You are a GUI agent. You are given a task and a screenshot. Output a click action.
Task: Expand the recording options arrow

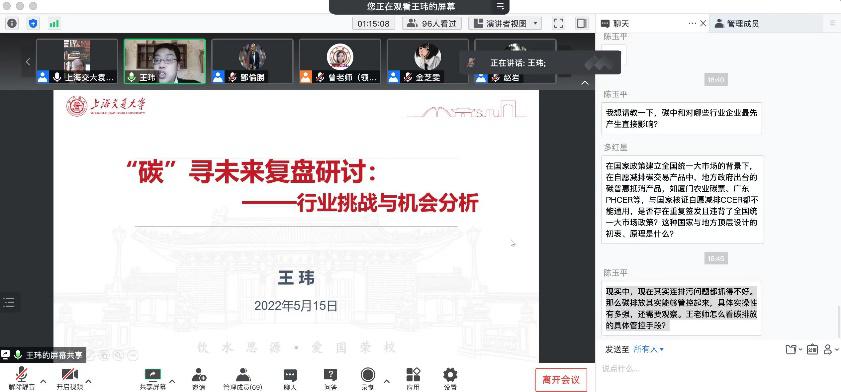pyautogui.click(x=387, y=382)
